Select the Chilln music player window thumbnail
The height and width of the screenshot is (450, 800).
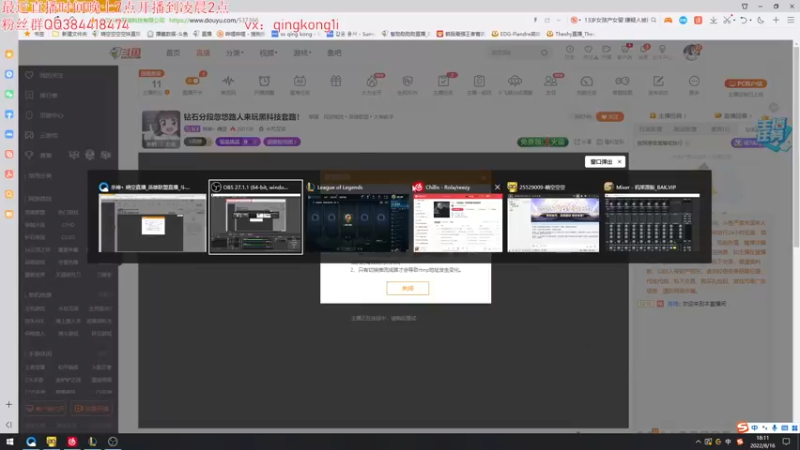pyautogui.click(x=458, y=217)
